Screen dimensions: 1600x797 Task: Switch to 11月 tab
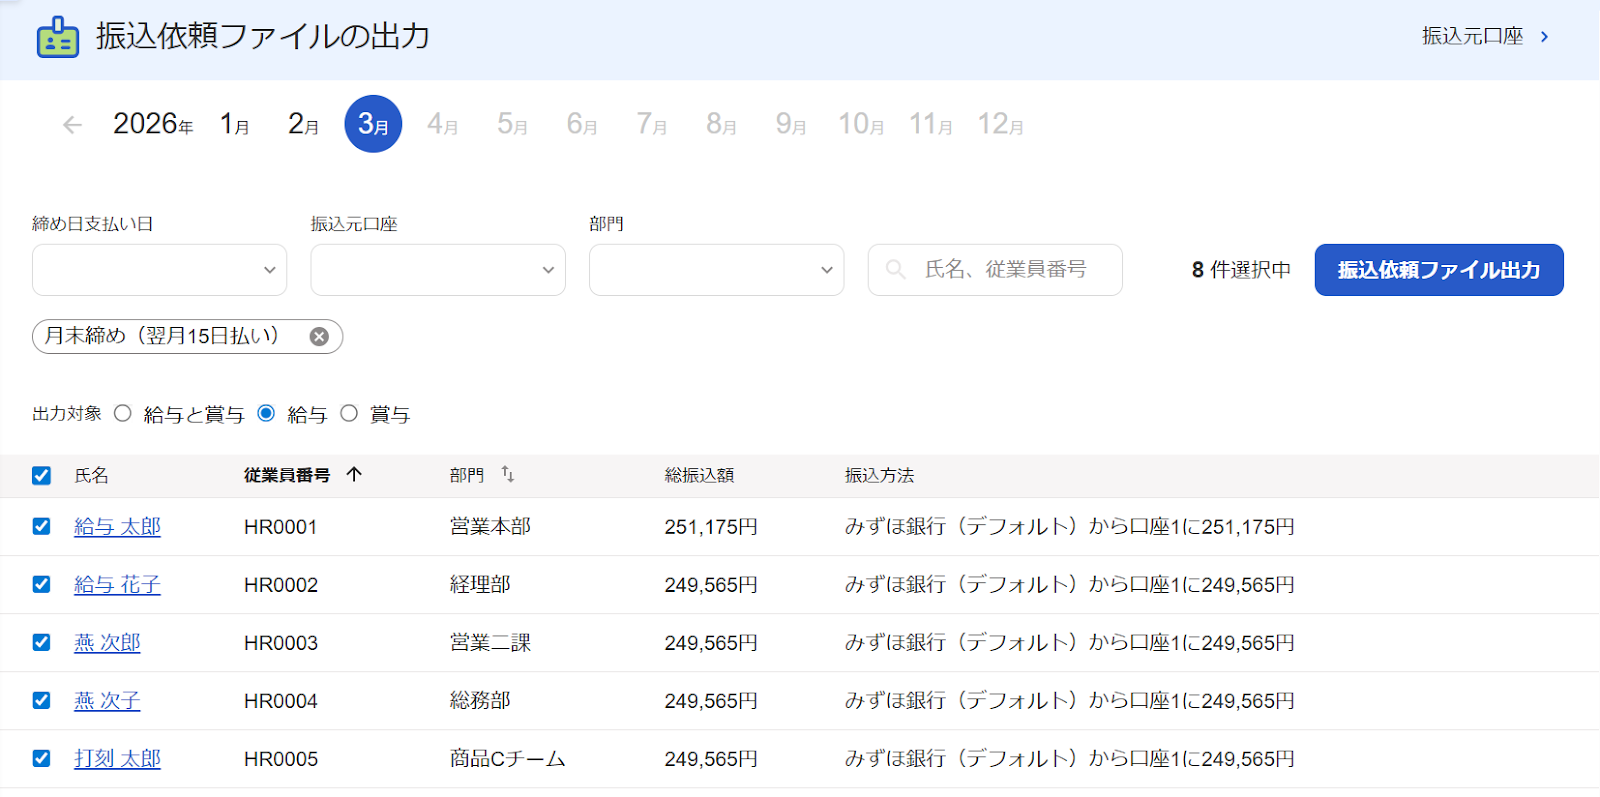click(x=930, y=125)
